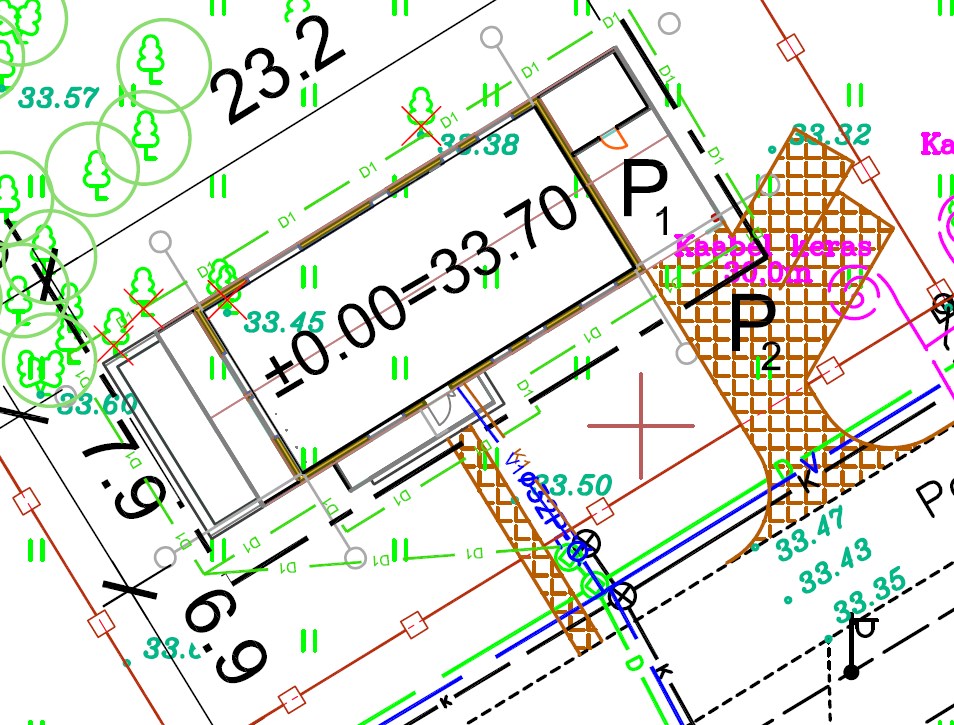
Task: Select the 33.32 elevation point label
Action: click(830, 135)
